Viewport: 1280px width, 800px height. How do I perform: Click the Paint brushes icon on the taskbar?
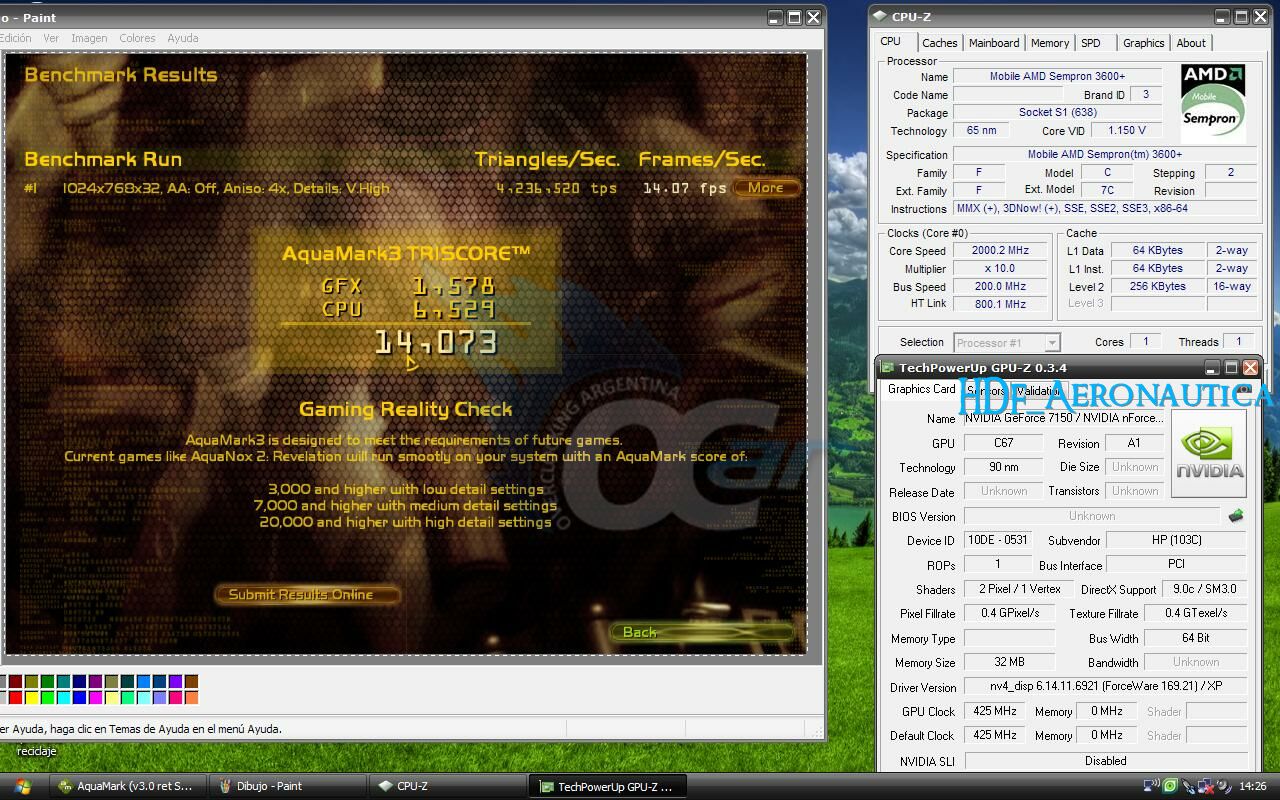click(x=226, y=786)
